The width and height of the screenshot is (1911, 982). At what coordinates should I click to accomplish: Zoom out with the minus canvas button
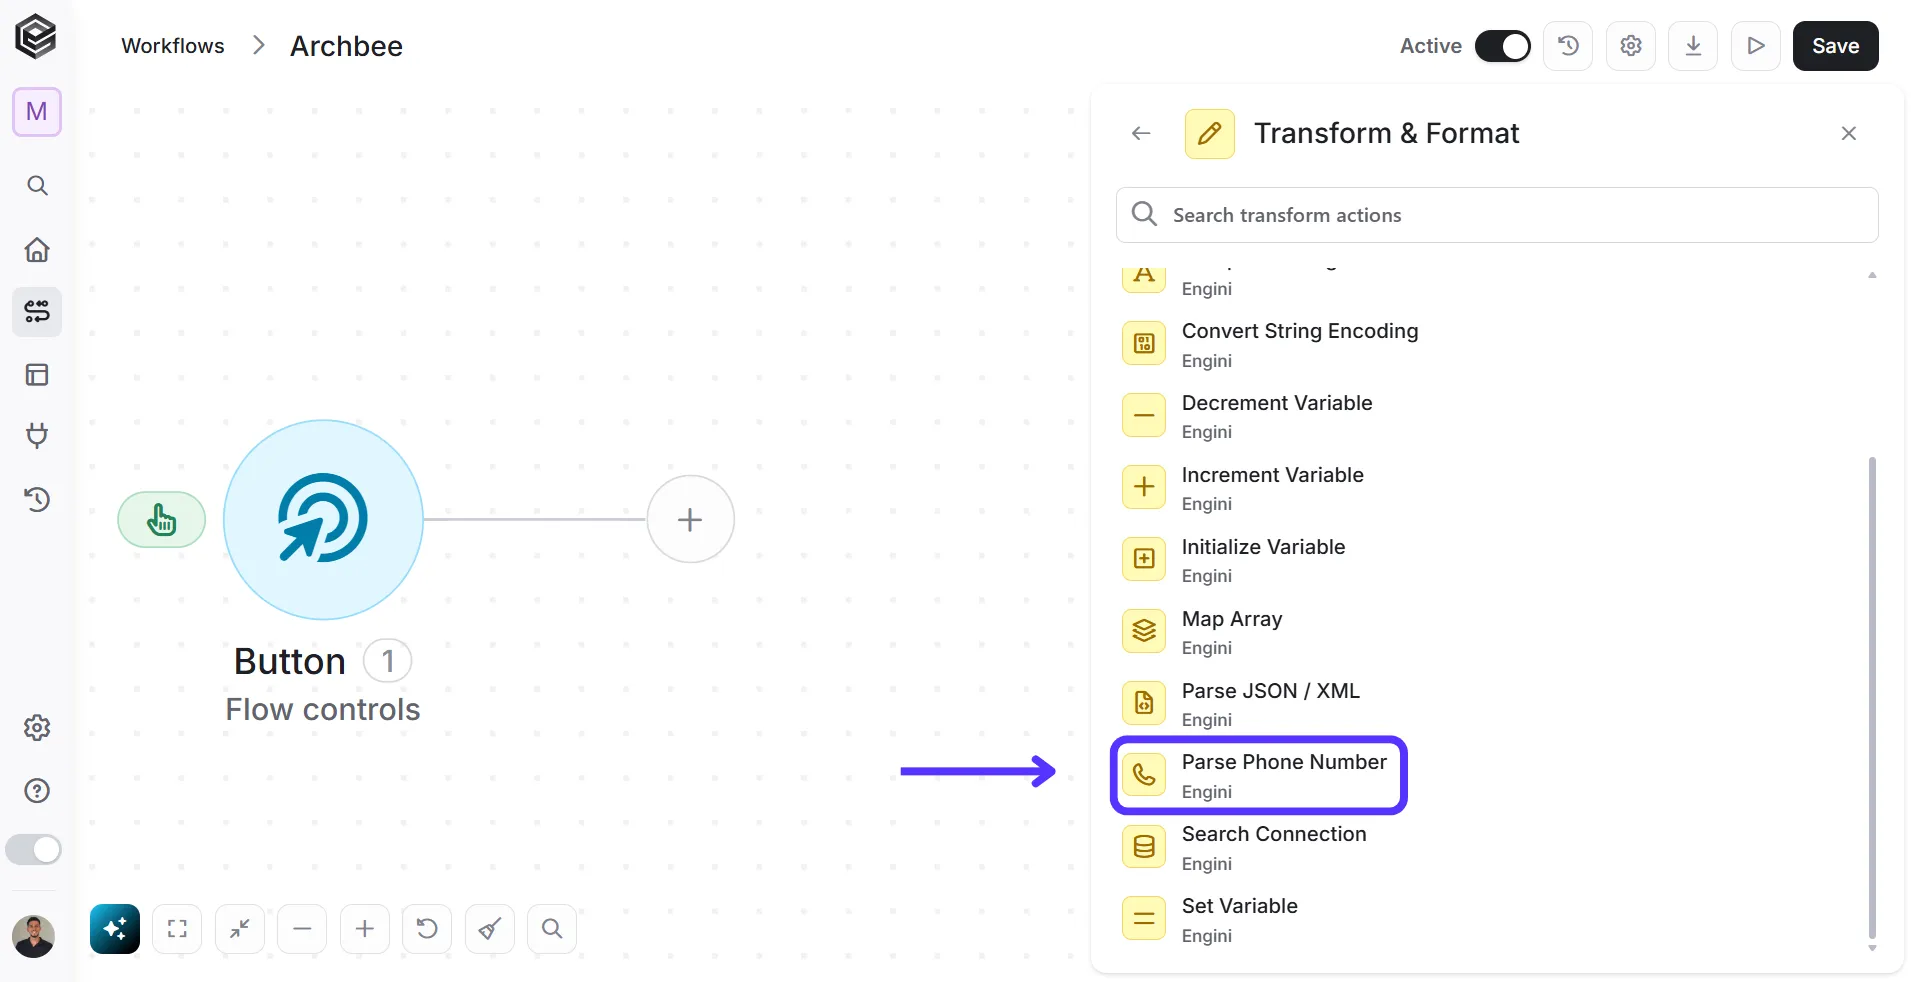(302, 929)
